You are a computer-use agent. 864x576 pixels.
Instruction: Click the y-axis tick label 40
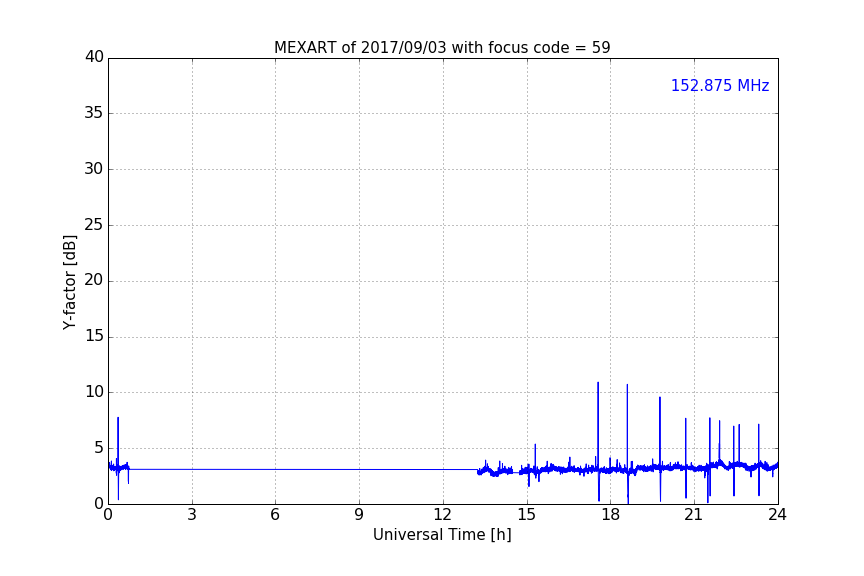94,57
